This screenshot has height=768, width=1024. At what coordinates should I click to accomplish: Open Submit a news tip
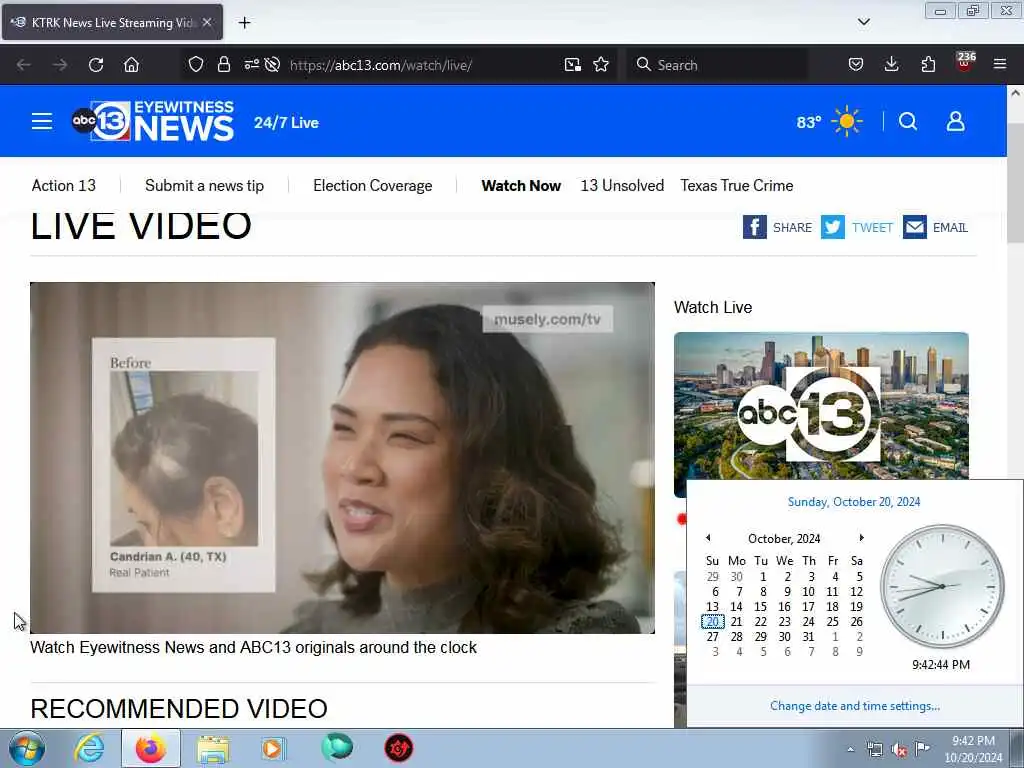(x=204, y=186)
